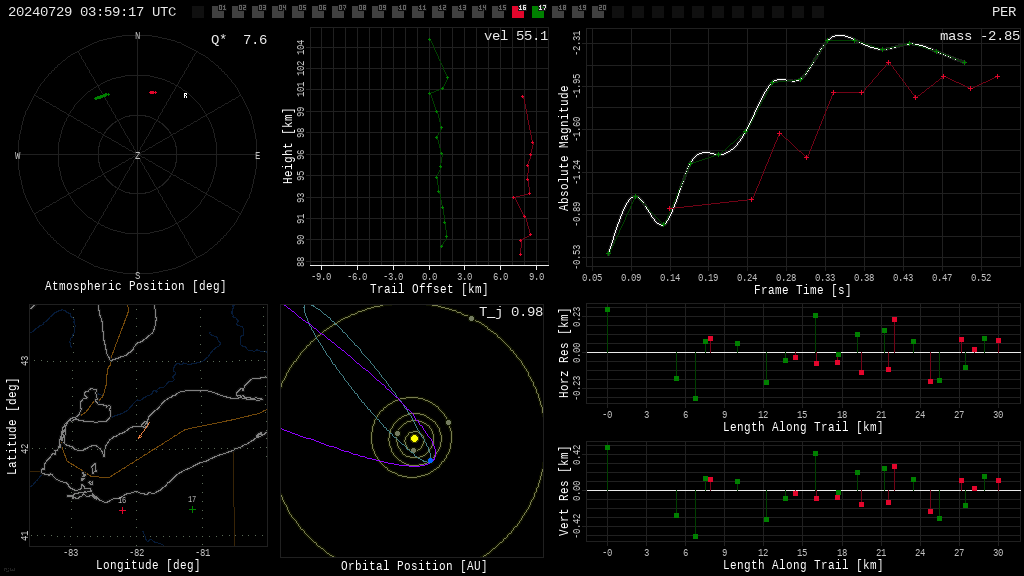Click station indicator square 05
This screenshot has height=576, width=1024.
coord(298,12)
